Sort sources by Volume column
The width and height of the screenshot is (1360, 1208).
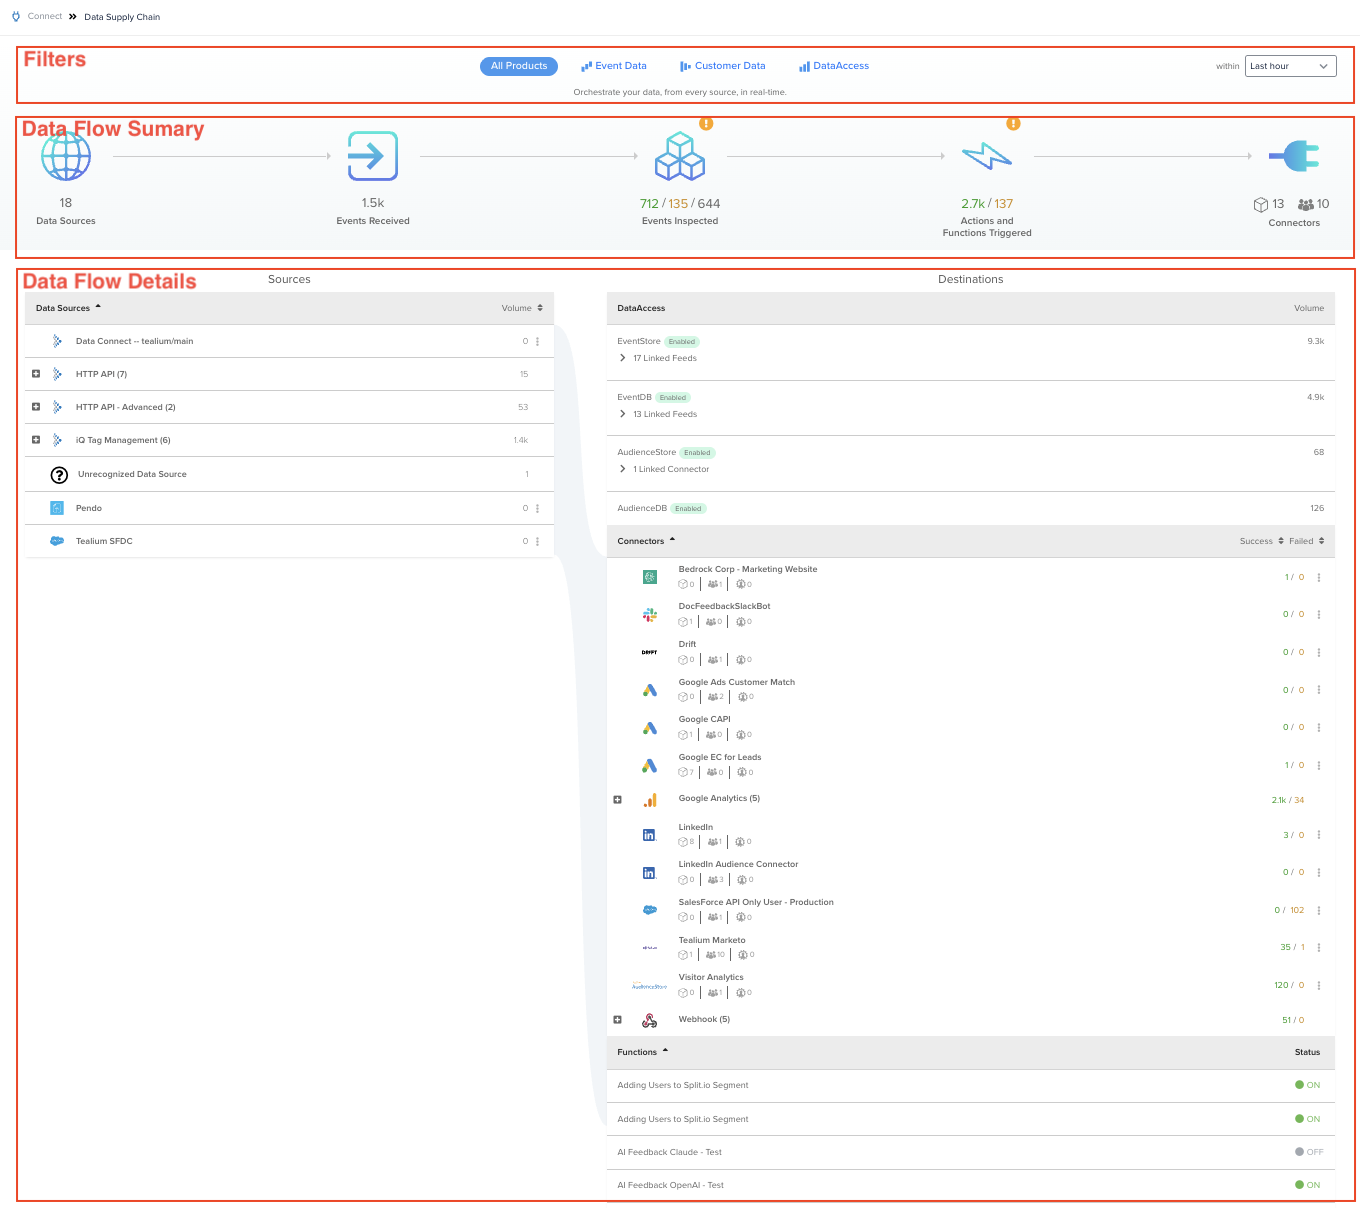(x=522, y=308)
